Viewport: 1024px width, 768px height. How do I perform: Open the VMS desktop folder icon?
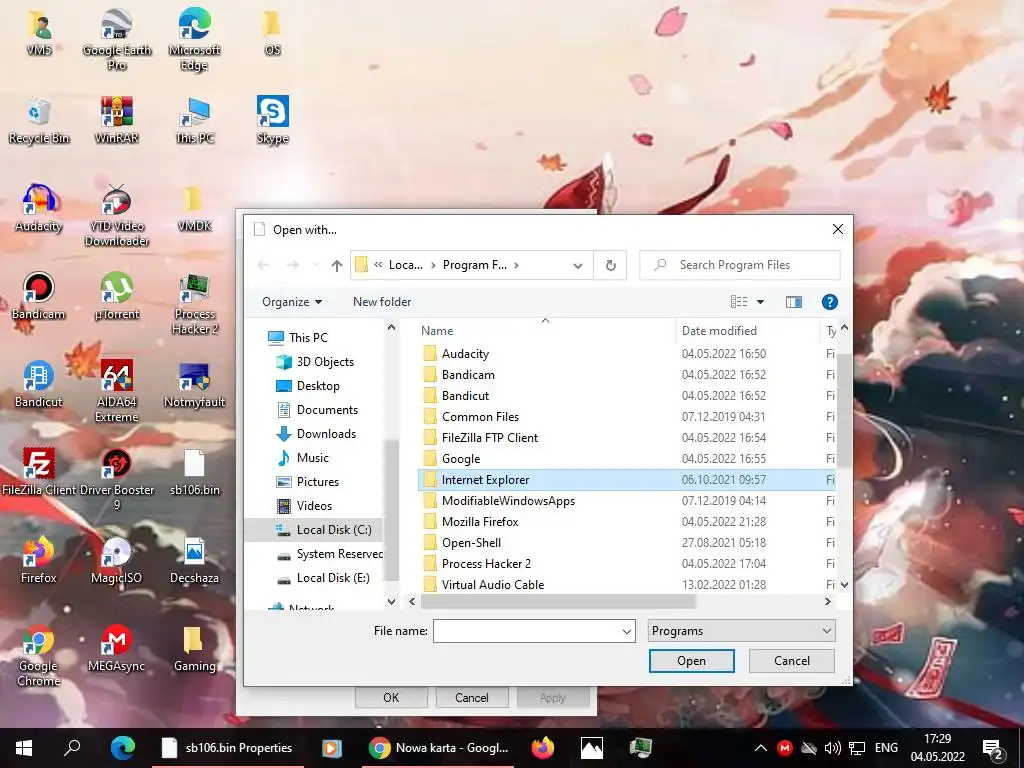pyautogui.click(x=39, y=33)
